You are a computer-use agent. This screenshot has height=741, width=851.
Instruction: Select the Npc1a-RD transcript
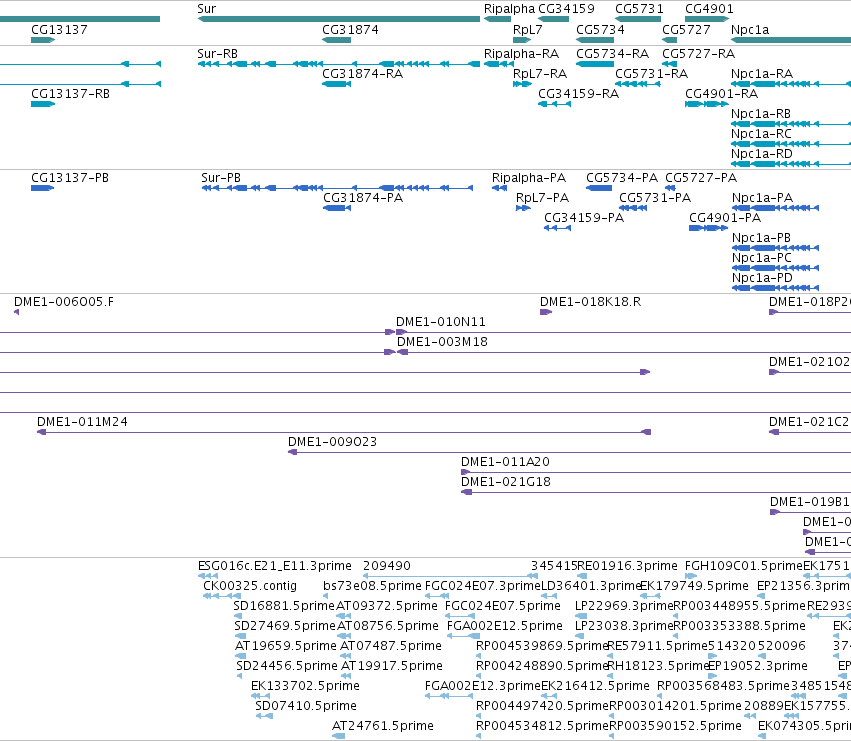791,164
